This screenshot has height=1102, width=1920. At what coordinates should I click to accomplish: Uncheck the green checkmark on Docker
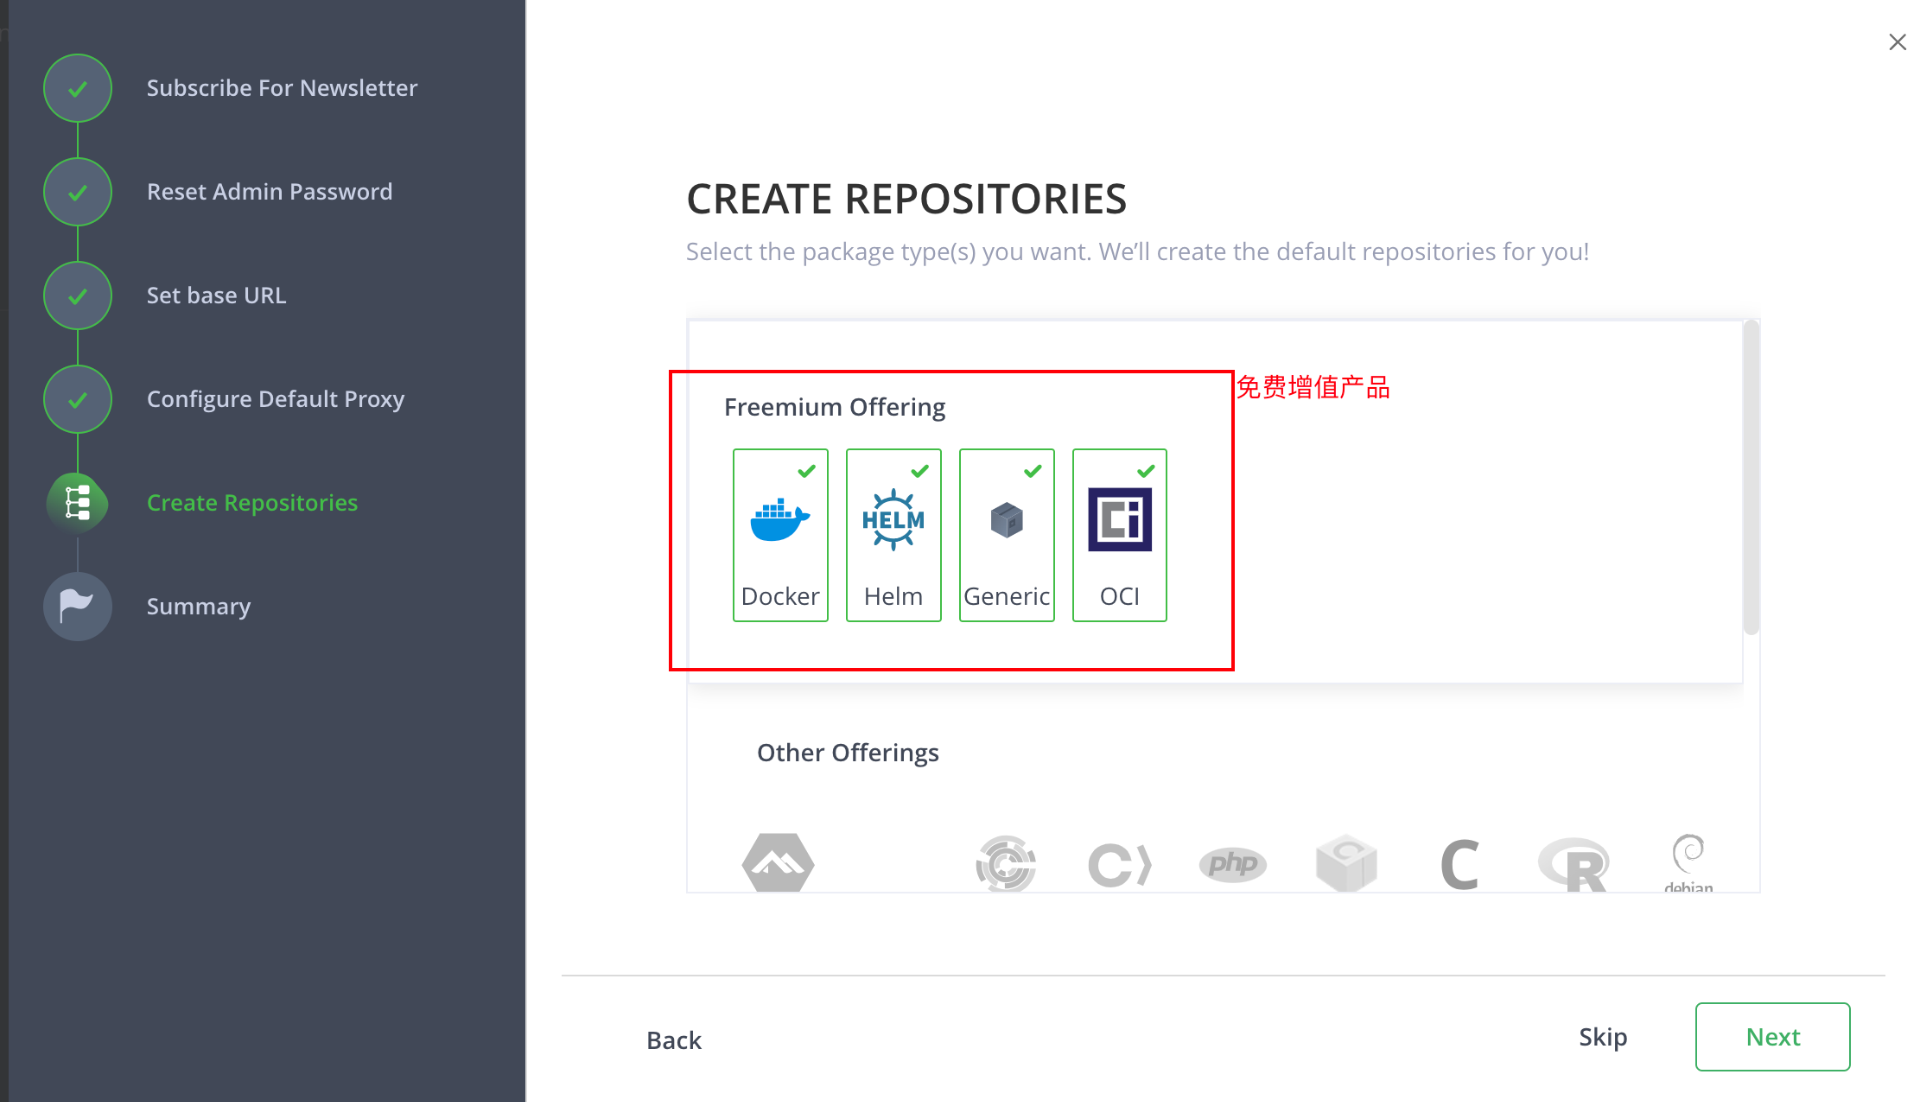(807, 471)
